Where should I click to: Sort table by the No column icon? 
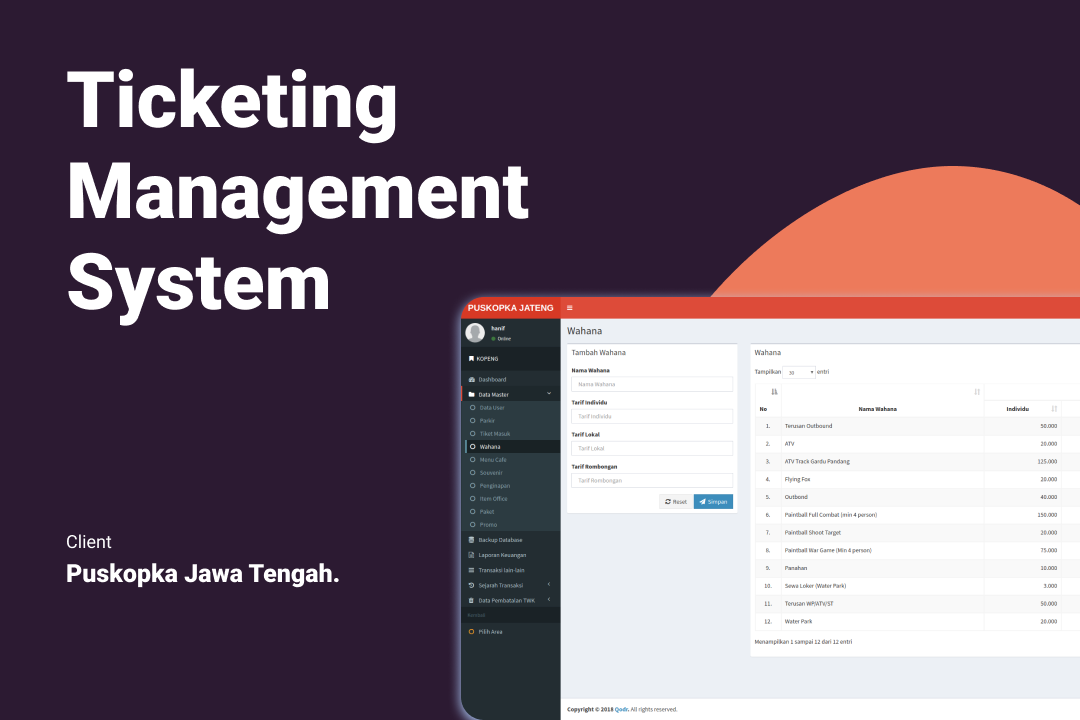774,392
